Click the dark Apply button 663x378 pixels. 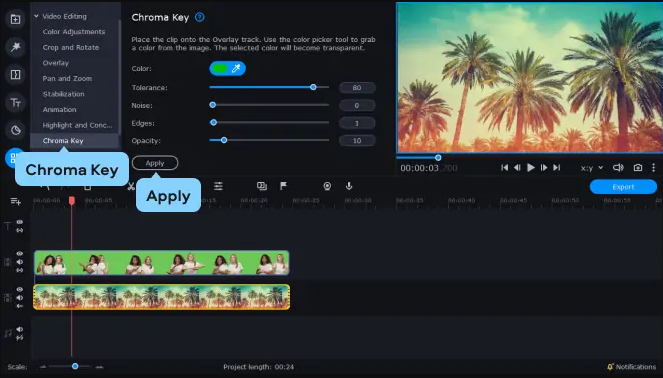click(155, 163)
